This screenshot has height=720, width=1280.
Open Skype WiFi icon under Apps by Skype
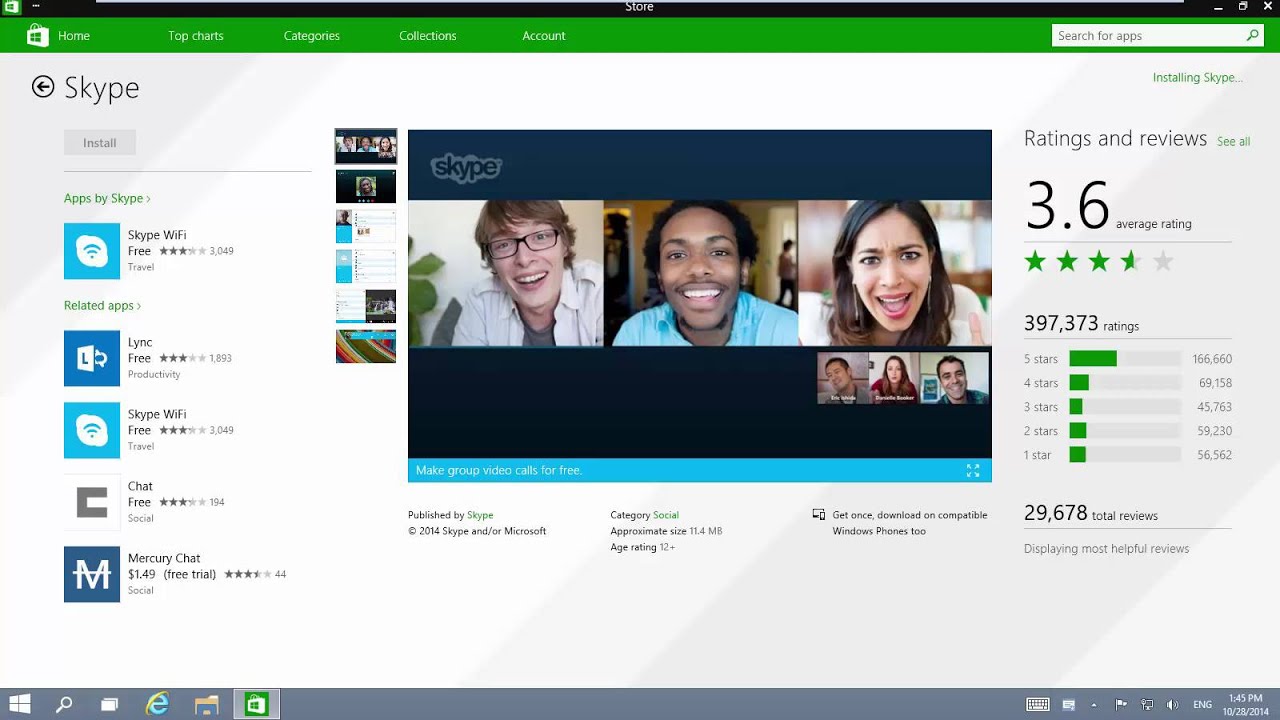click(92, 251)
